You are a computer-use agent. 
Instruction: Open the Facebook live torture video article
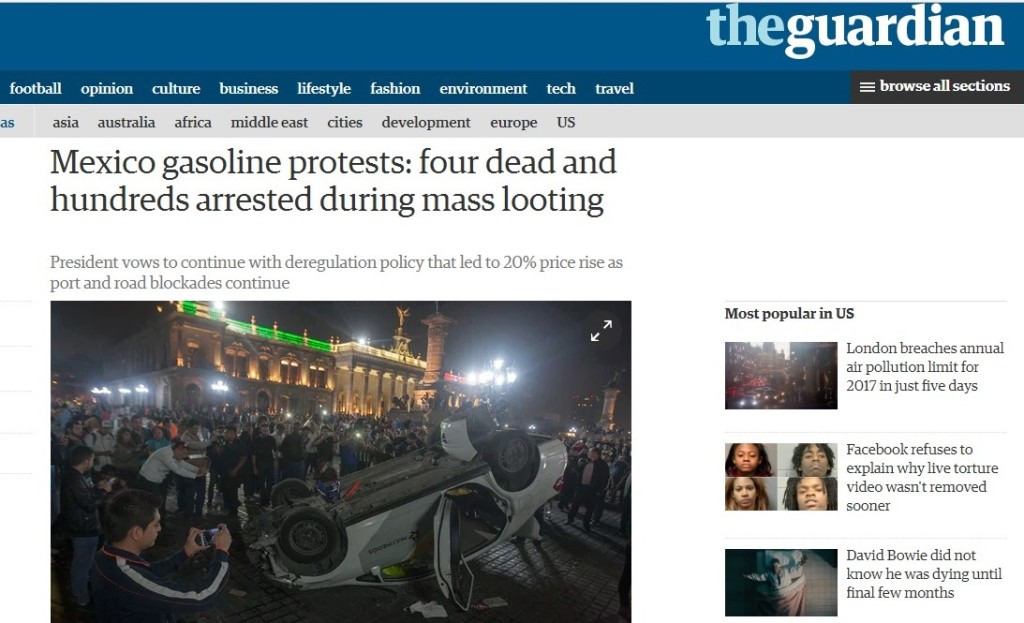921,477
